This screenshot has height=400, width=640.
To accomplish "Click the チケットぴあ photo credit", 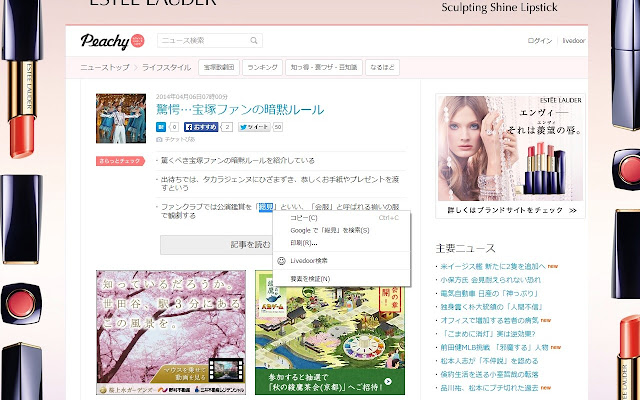I will tap(180, 140).
